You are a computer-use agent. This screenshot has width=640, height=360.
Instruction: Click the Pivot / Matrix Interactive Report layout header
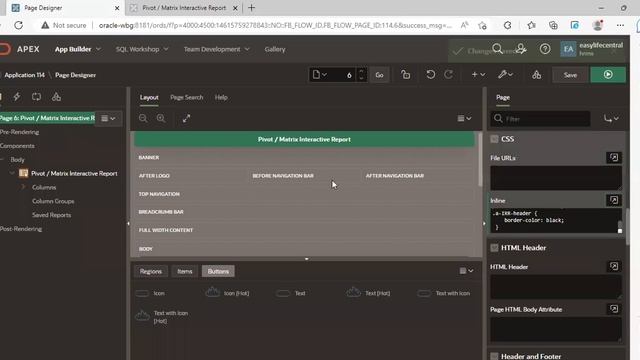pyautogui.click(x=304, y=139)
